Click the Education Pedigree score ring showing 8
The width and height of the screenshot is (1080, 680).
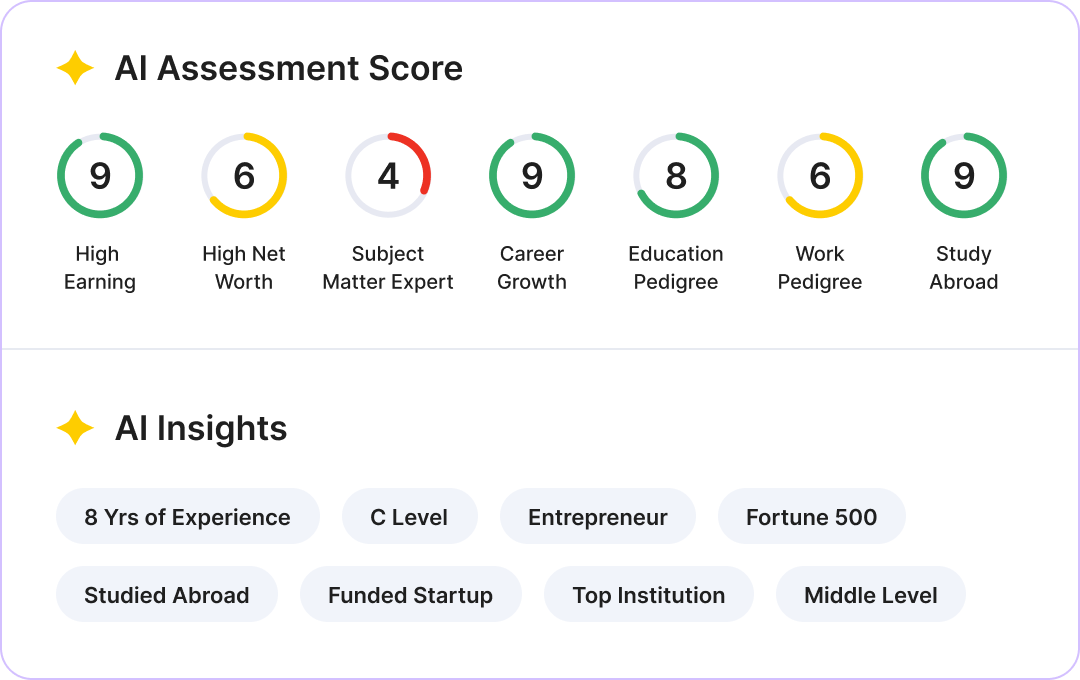click(676, 176)
